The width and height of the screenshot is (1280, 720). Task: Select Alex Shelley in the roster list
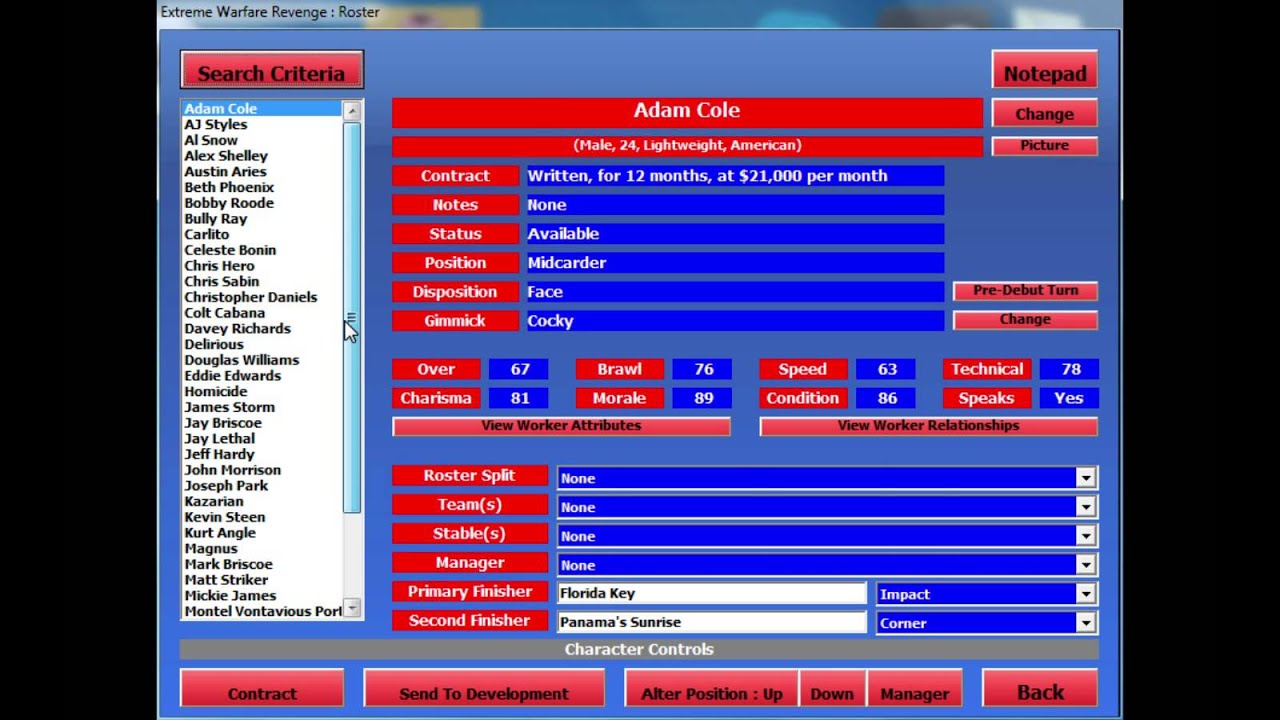[x=226, y=156]
